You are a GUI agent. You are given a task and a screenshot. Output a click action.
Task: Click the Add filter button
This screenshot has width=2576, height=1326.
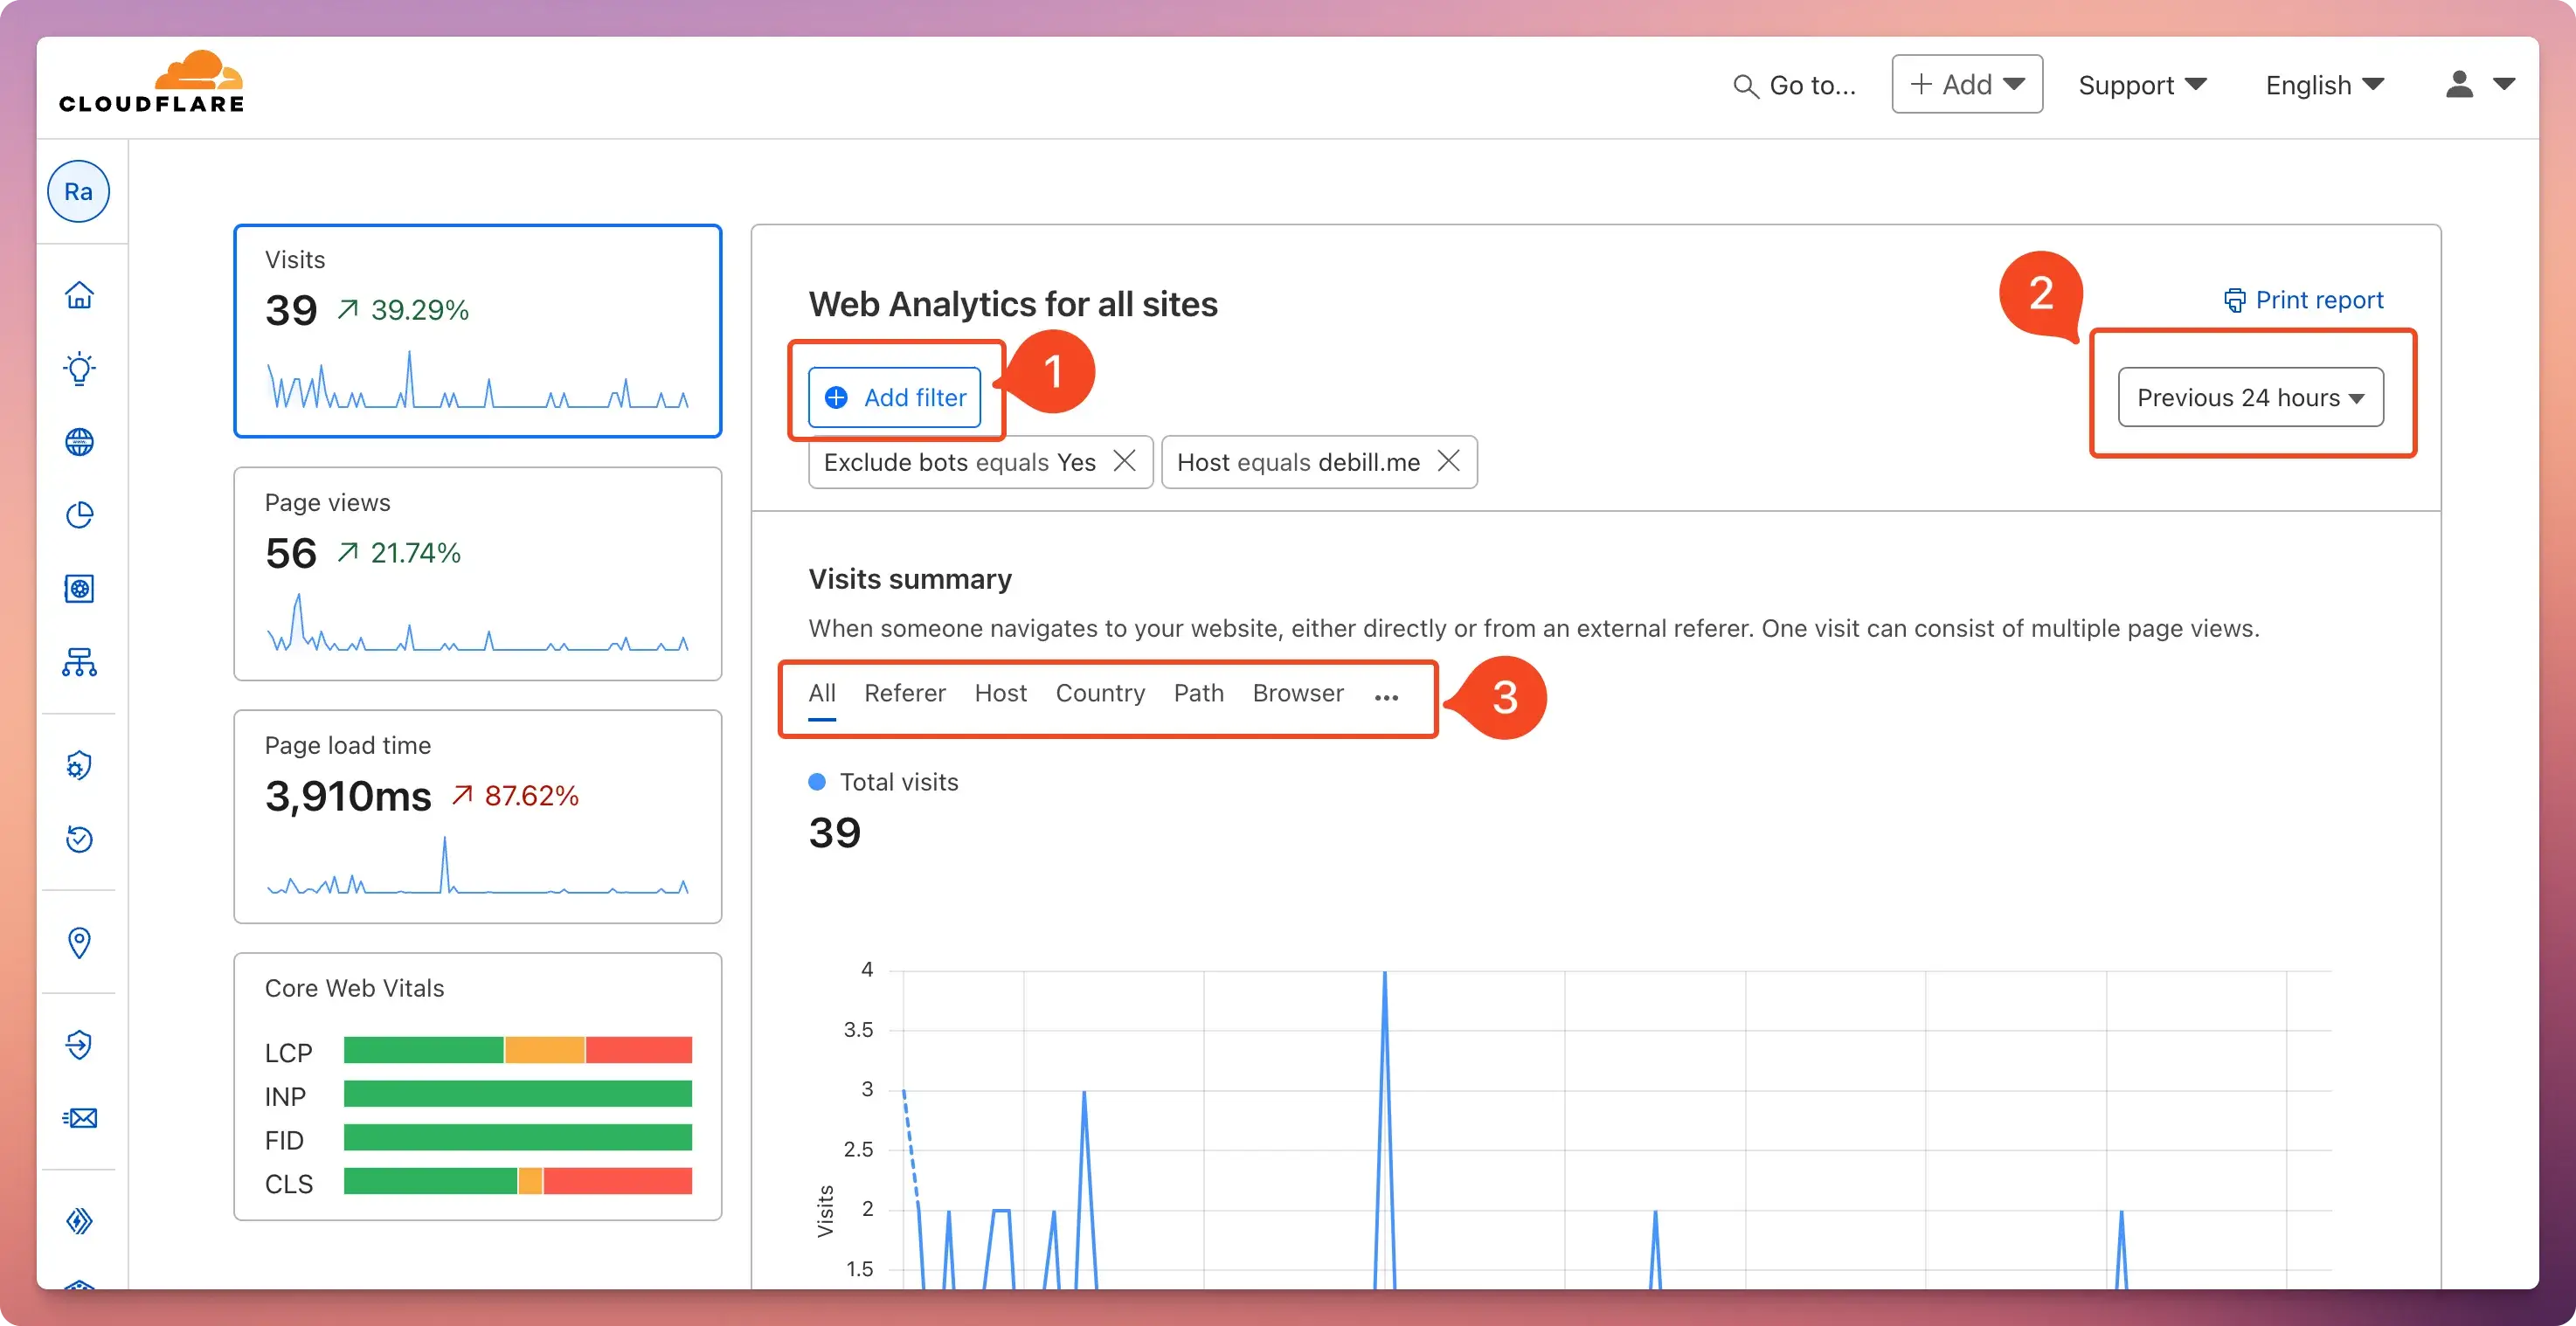[x=894, y=397]
